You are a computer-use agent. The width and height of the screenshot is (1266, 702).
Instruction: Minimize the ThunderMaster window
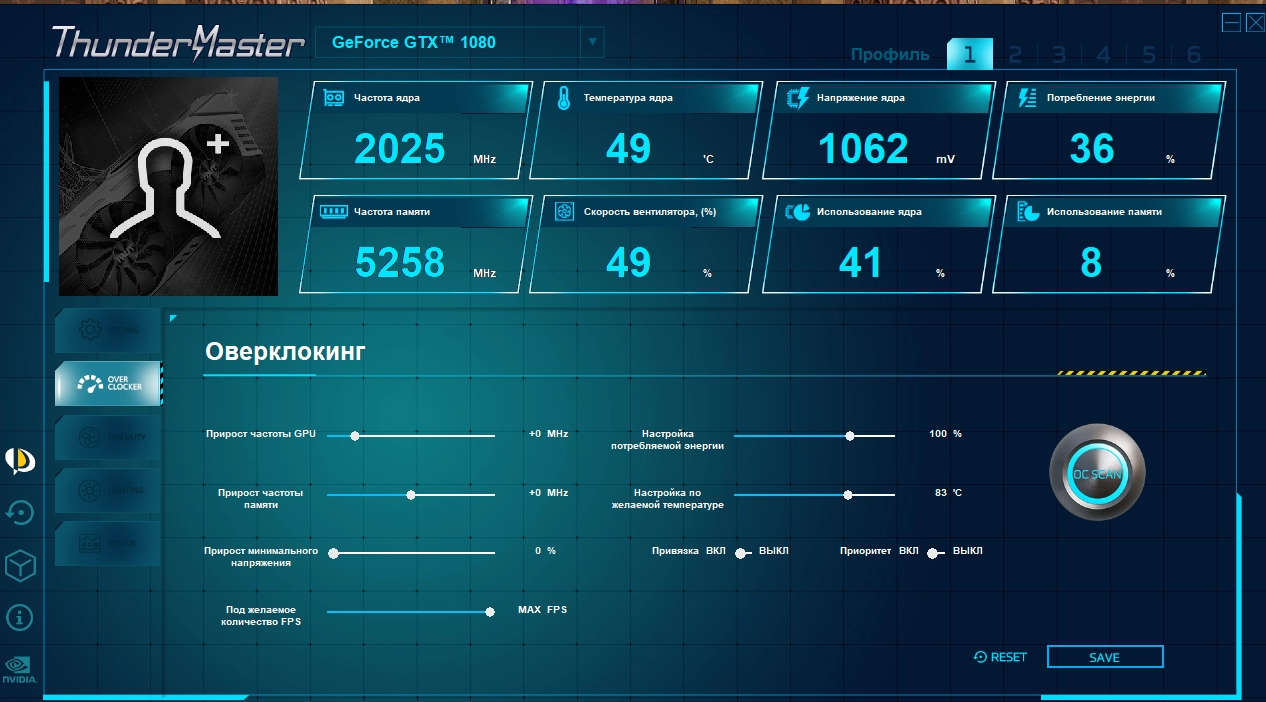point(1231,22)
